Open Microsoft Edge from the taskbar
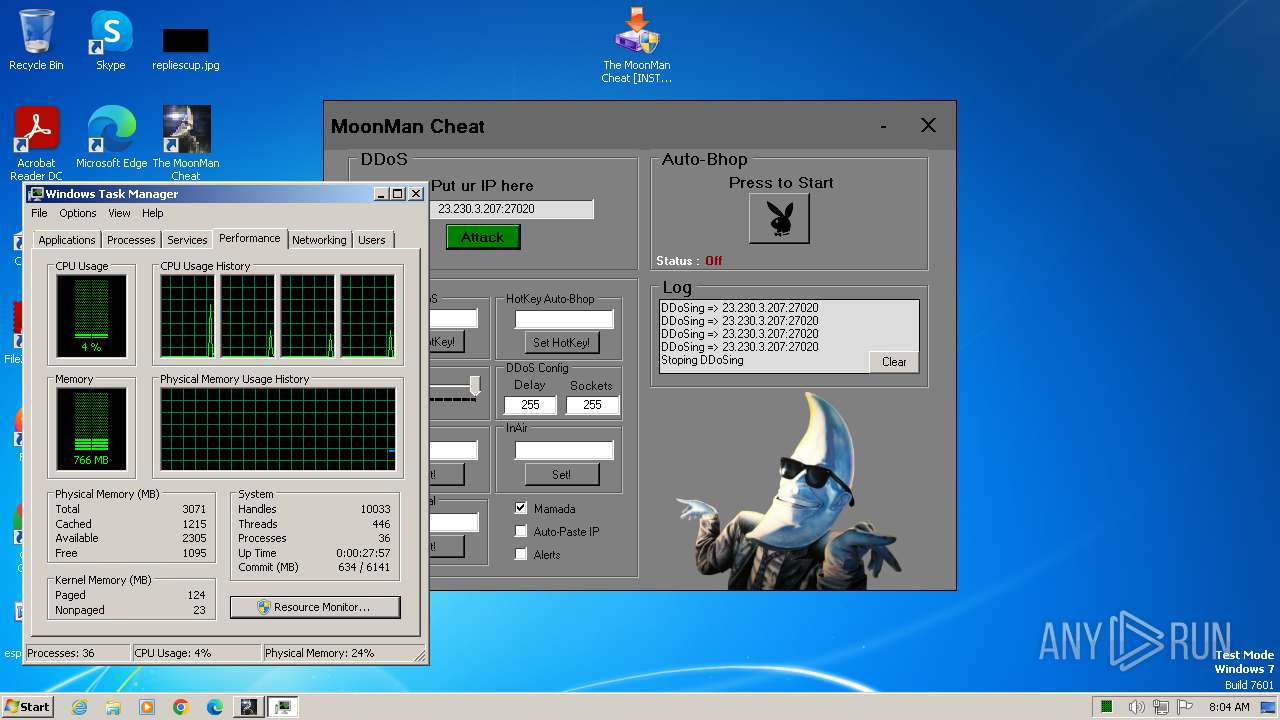Screen dimensions: 1280x720 coord(215,707)
